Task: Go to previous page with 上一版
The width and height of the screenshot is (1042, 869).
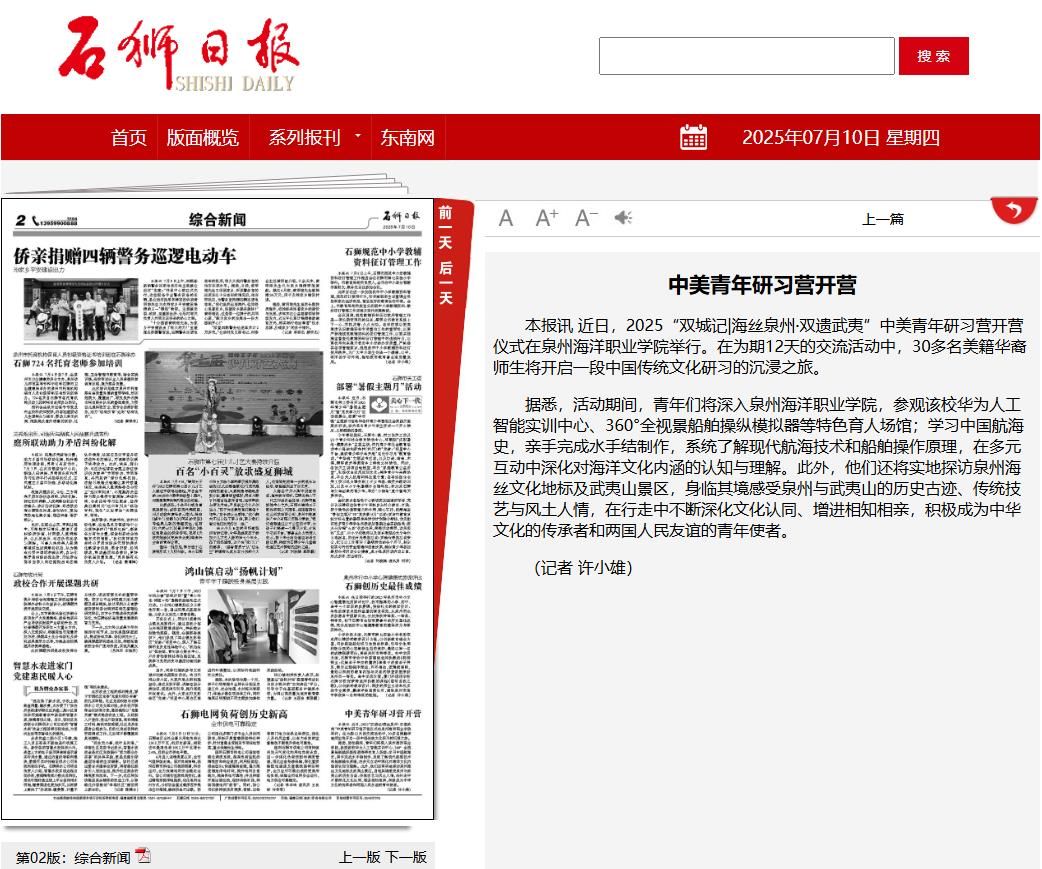Action: (359, 857)
